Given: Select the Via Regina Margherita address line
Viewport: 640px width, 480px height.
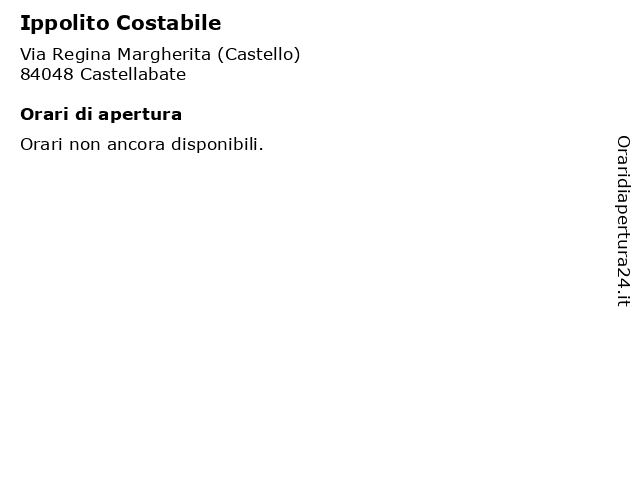Looking at the screenshot, I should coord(160,54).
